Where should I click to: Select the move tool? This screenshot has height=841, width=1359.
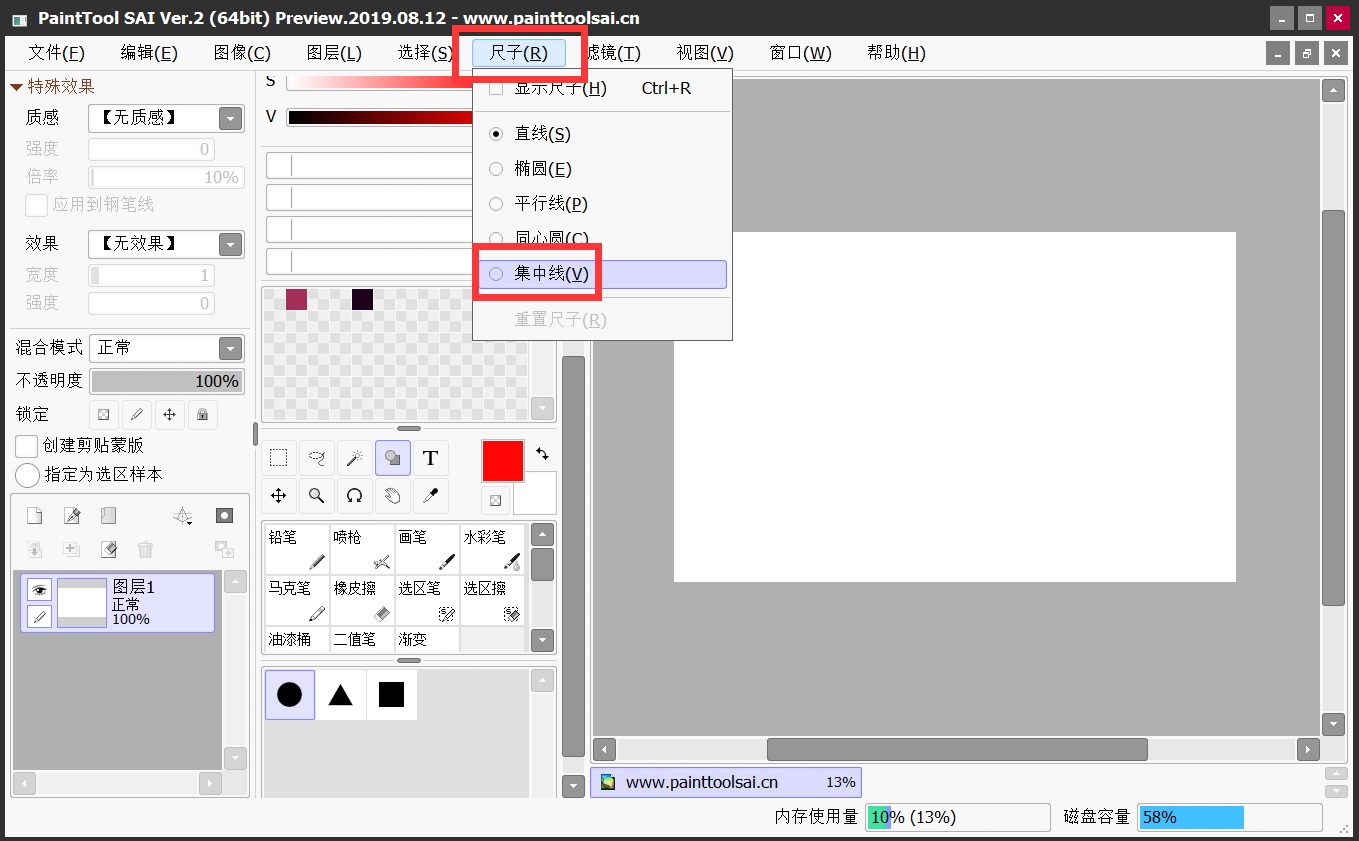(x=279, y=495)
